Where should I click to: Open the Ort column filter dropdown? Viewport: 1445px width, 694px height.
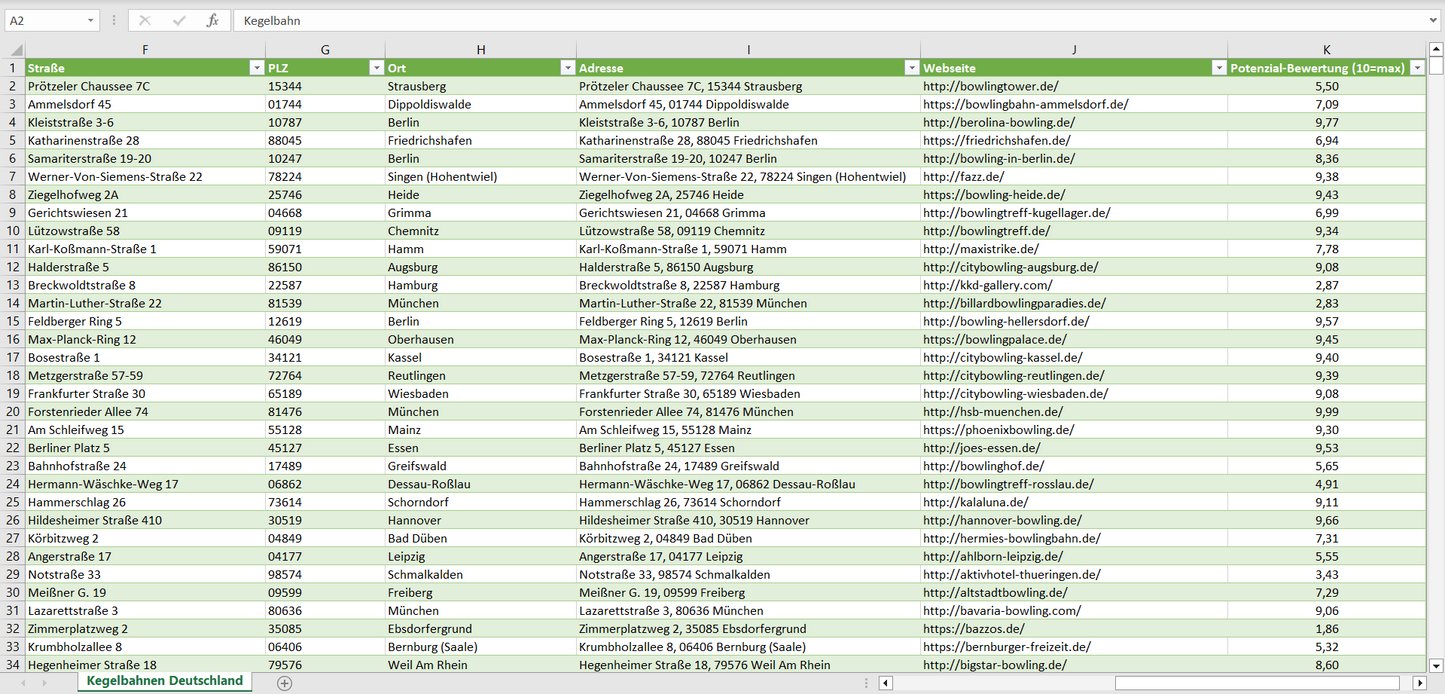pyautogui.click(x=568, y=68)
